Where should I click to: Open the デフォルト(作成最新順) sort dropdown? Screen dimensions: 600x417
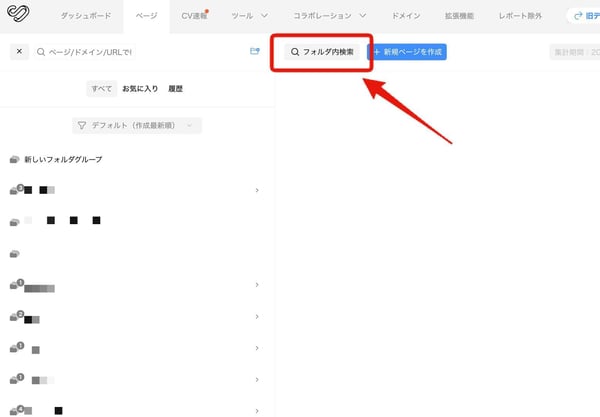137,125
